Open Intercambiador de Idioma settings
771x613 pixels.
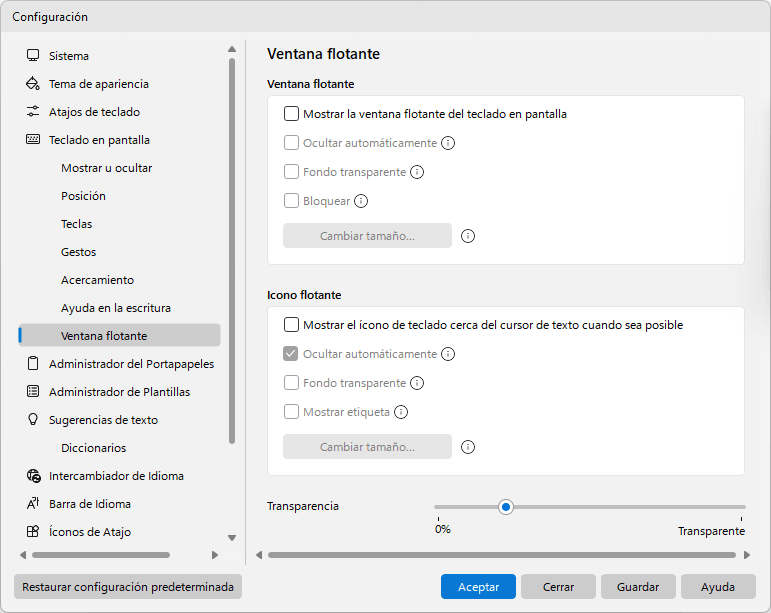(x=119, y=475)
